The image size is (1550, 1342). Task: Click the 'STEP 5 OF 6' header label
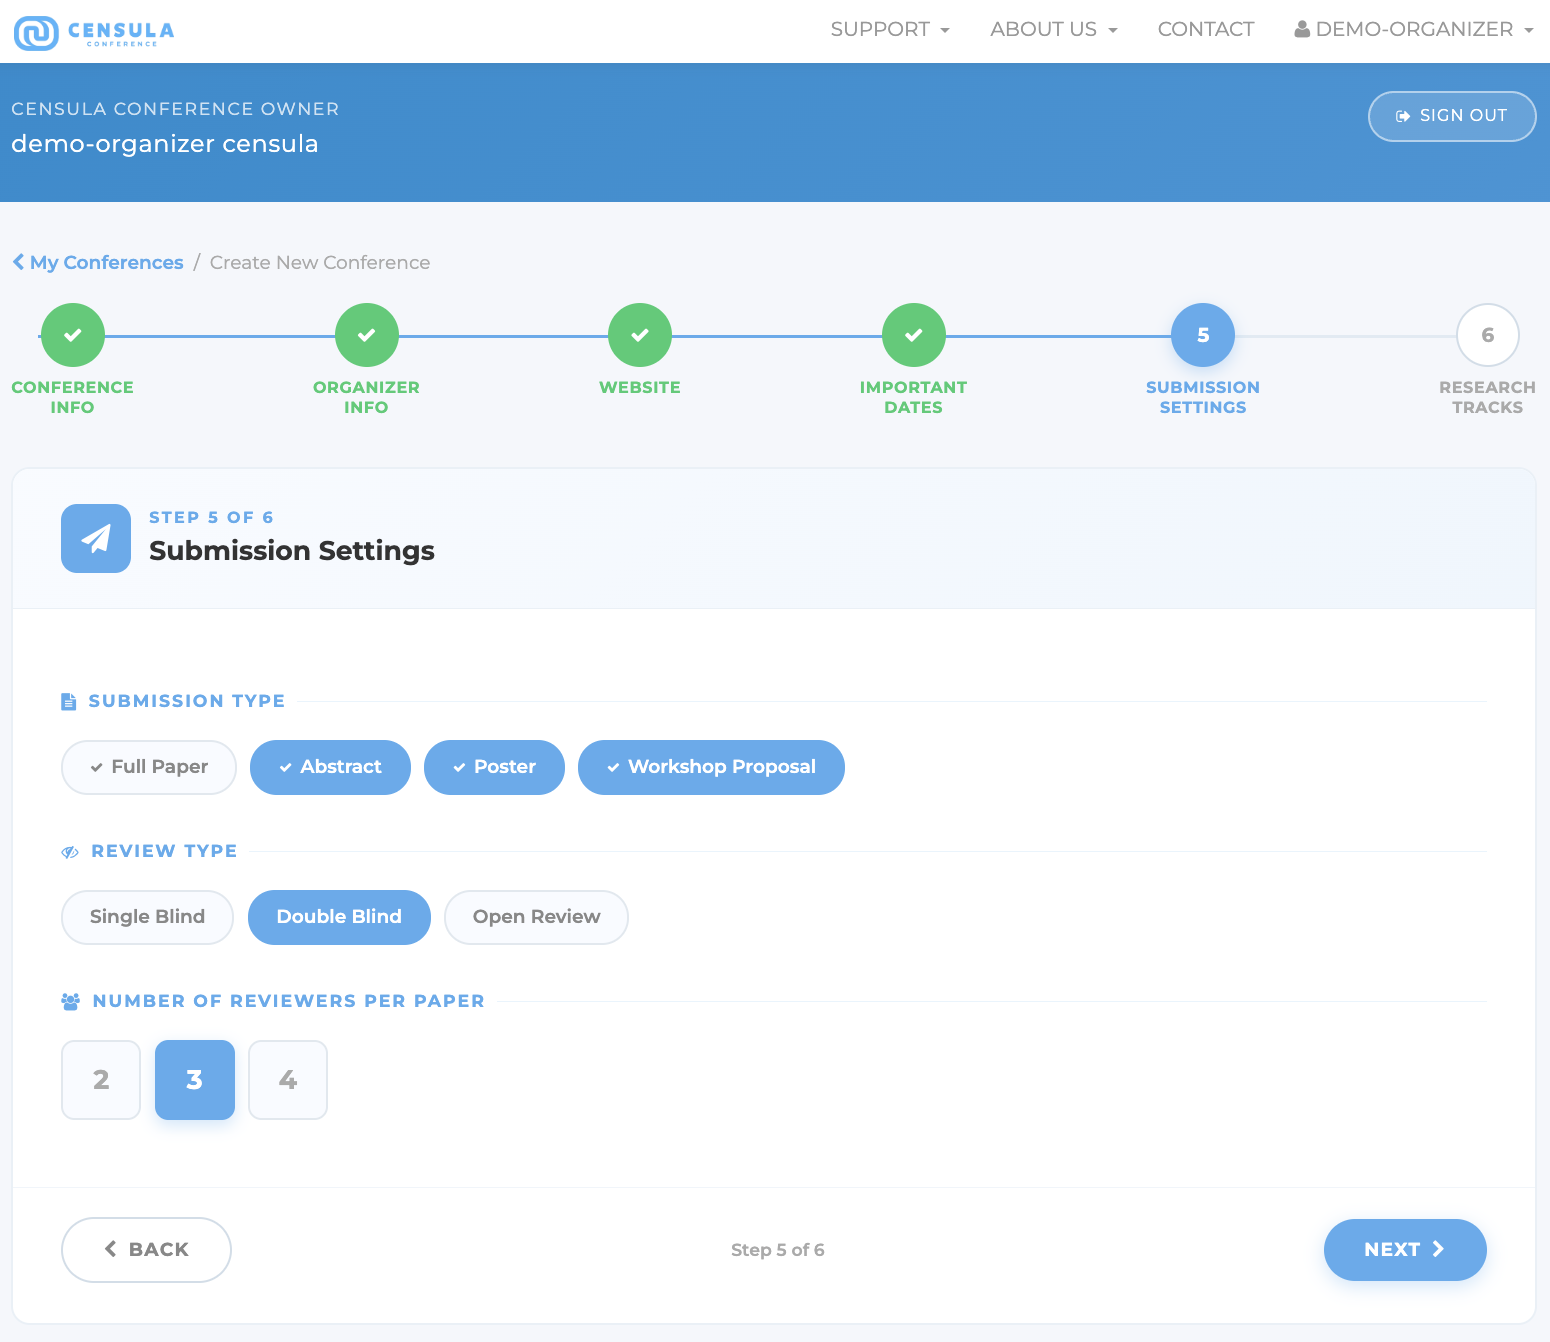pyautogui.click(x=211, y=517)
